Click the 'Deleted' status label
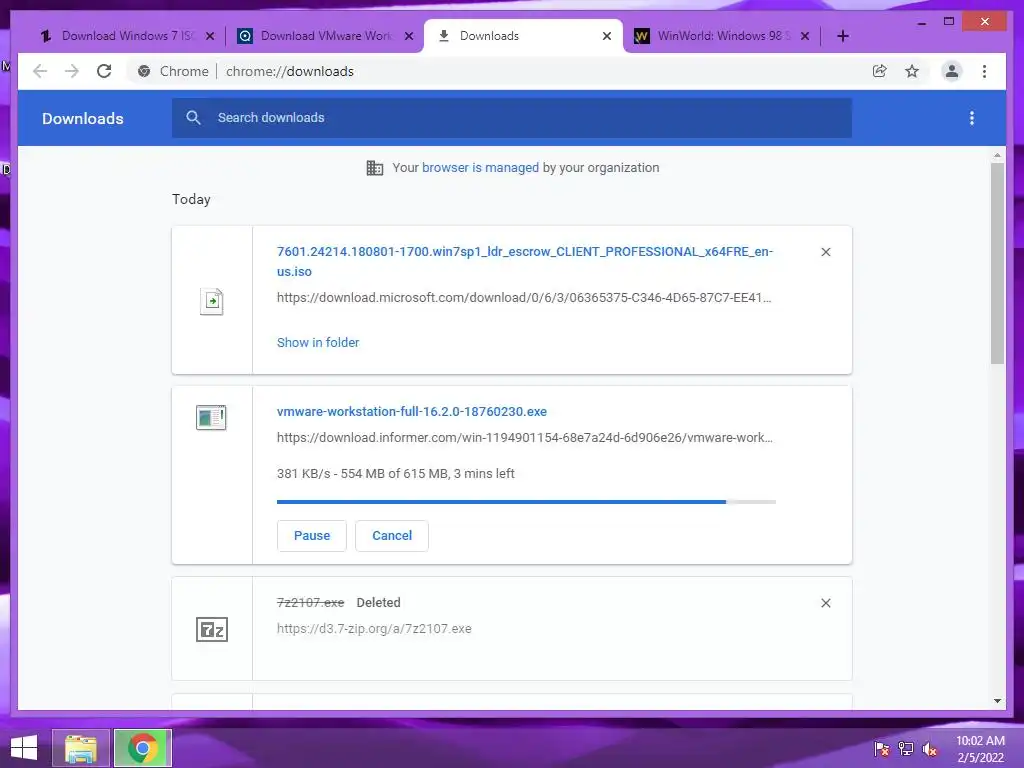1024x768 pixels. click(x=379, y=603)
